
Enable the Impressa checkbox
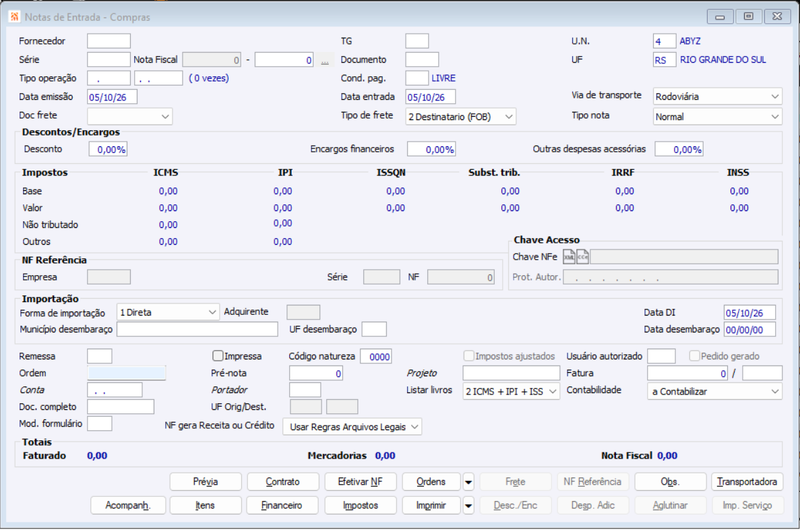click(x=218, y=356)
